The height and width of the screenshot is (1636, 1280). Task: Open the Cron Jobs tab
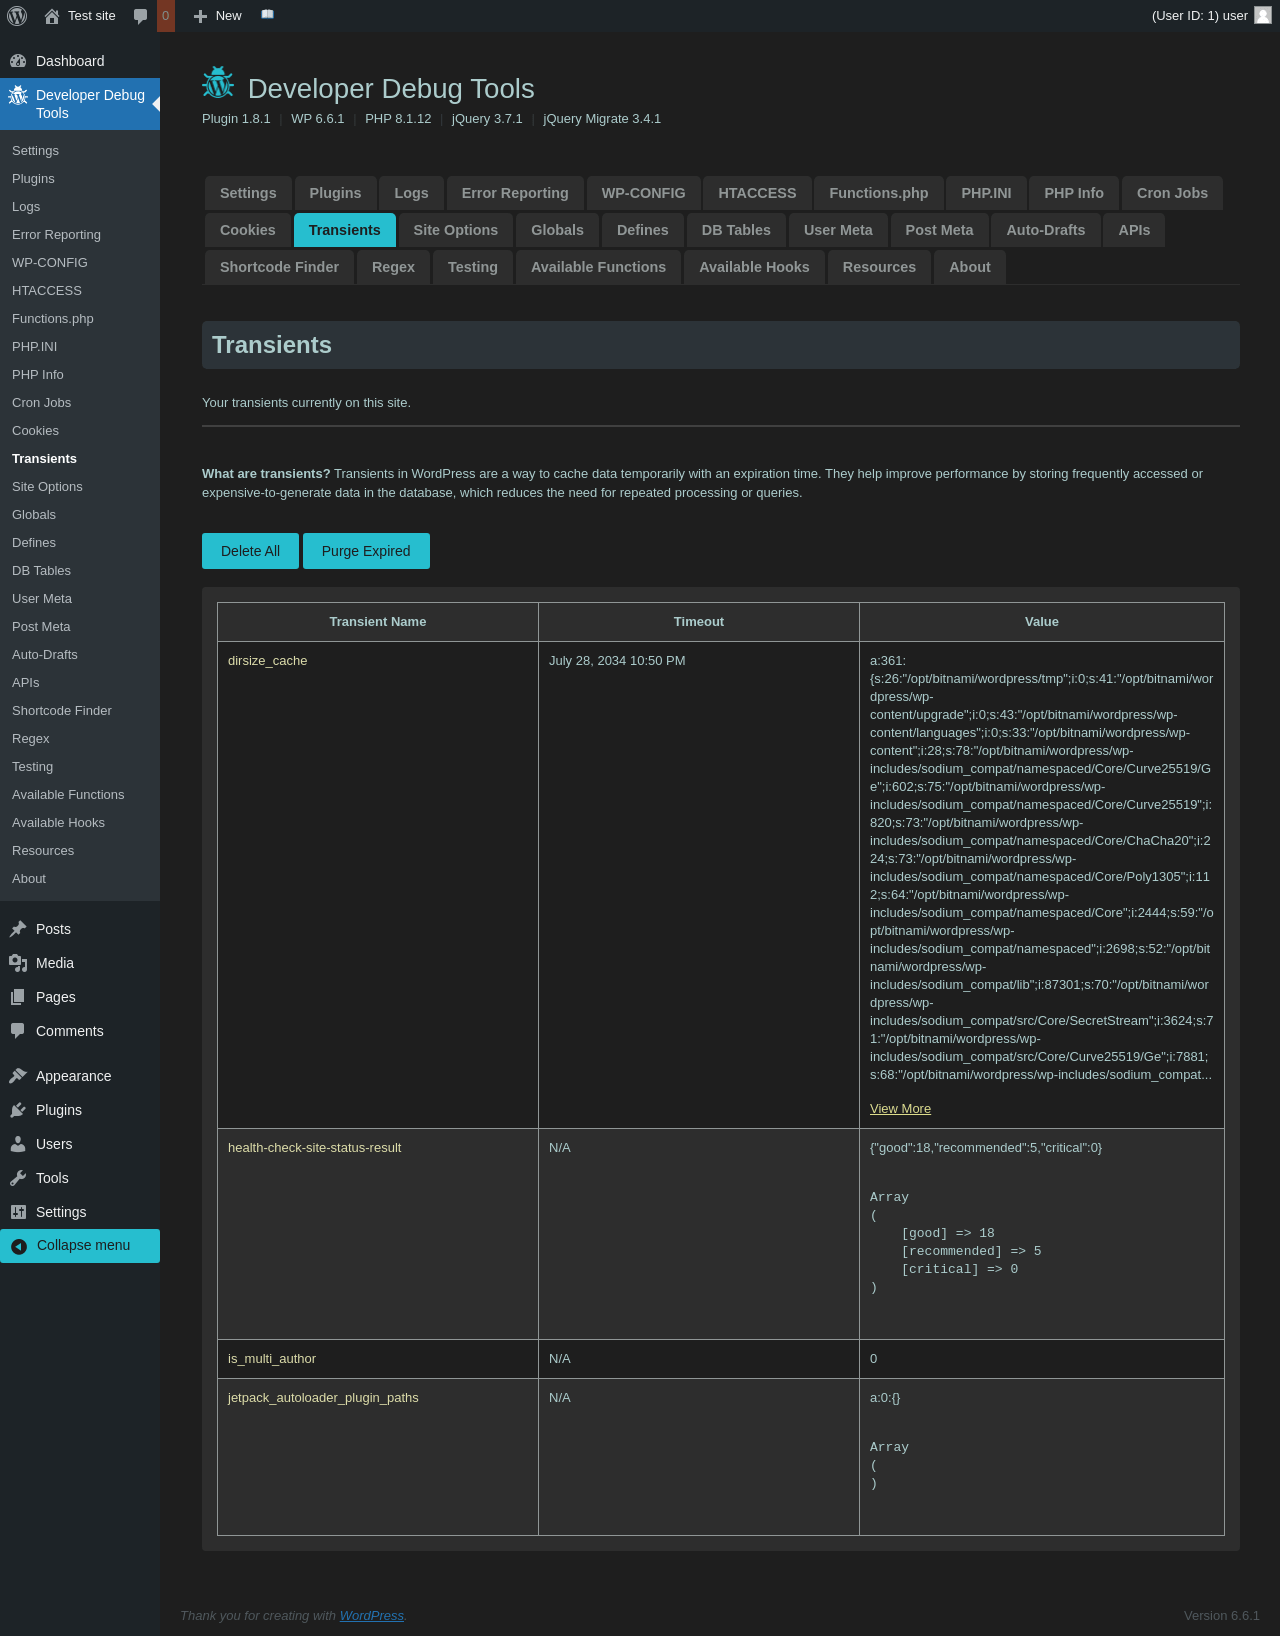tap(1172, 193)
